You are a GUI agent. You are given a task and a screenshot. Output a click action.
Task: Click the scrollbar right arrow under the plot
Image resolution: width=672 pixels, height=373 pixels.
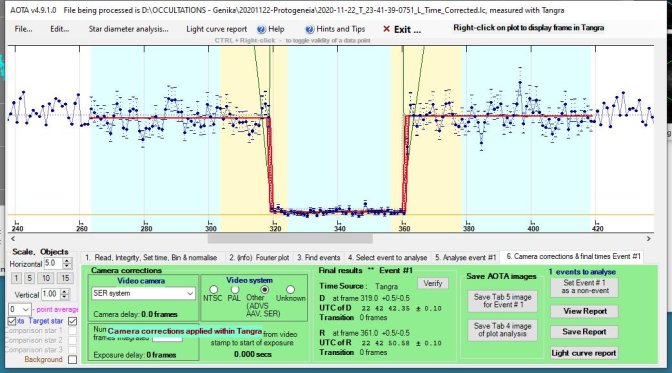(x=648, y=238)
